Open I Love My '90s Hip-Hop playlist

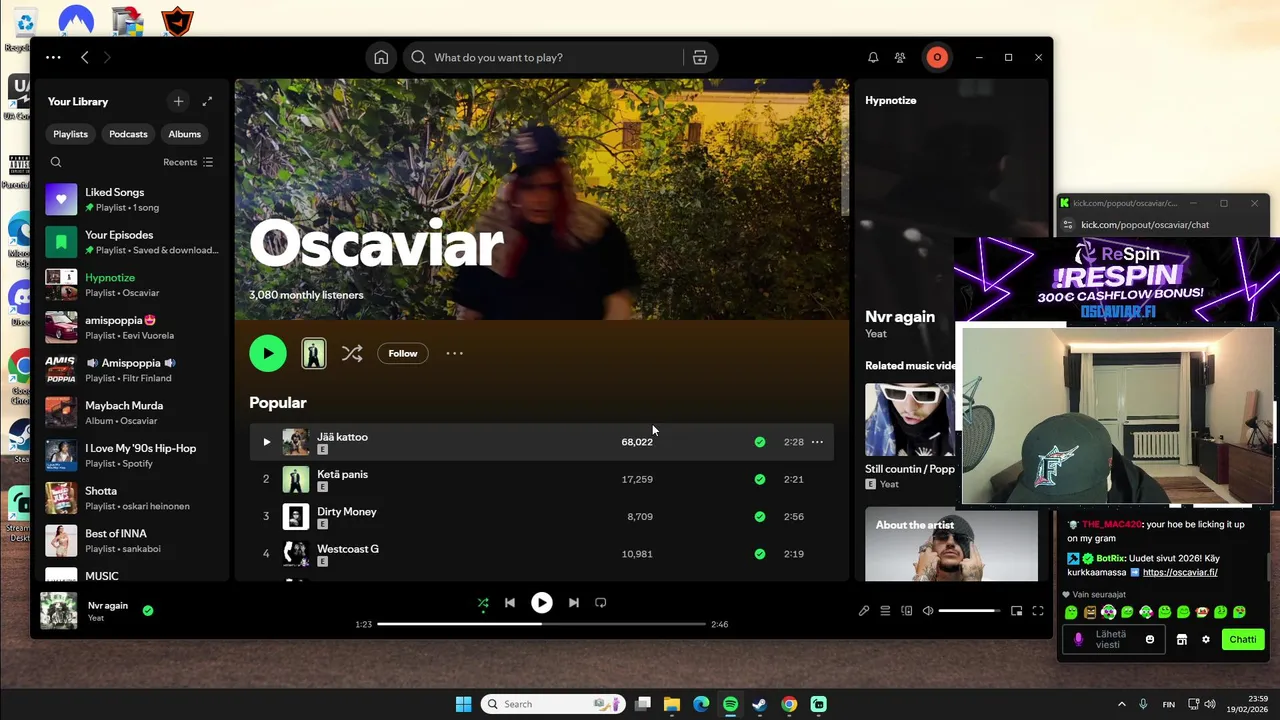click(x=132, y=455)
